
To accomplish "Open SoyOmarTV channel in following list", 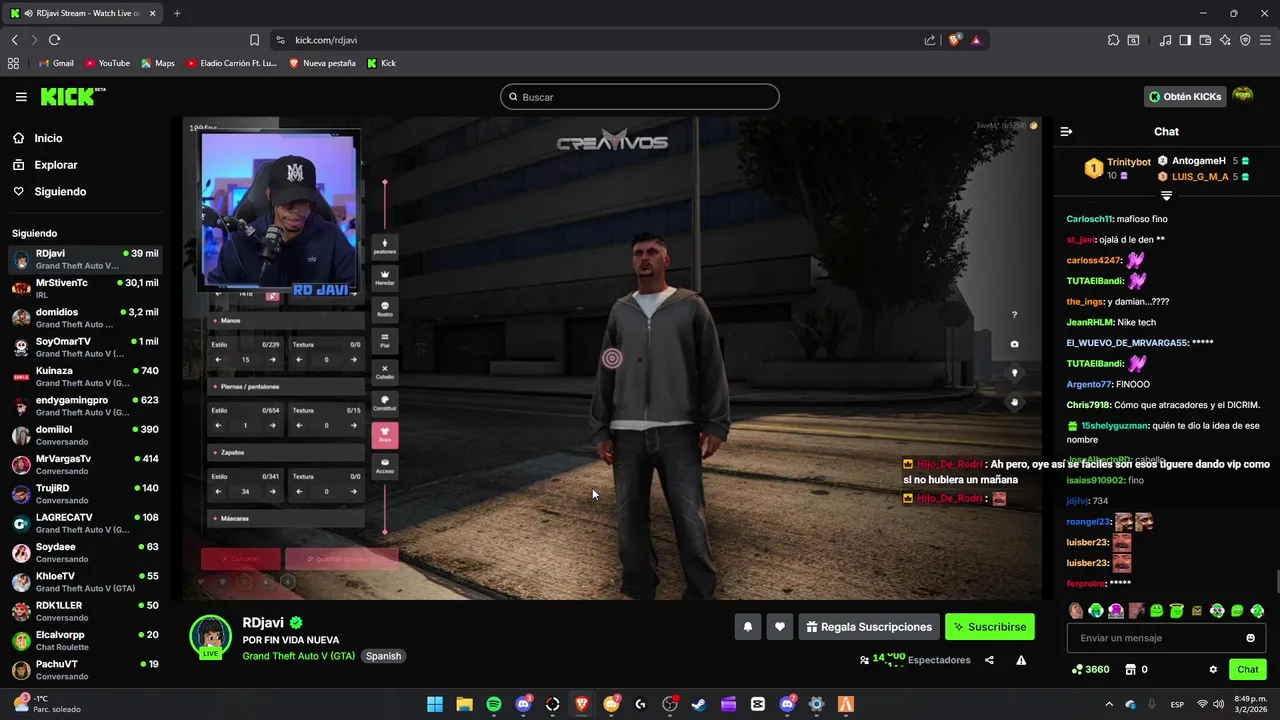I will tap(85, 347).
